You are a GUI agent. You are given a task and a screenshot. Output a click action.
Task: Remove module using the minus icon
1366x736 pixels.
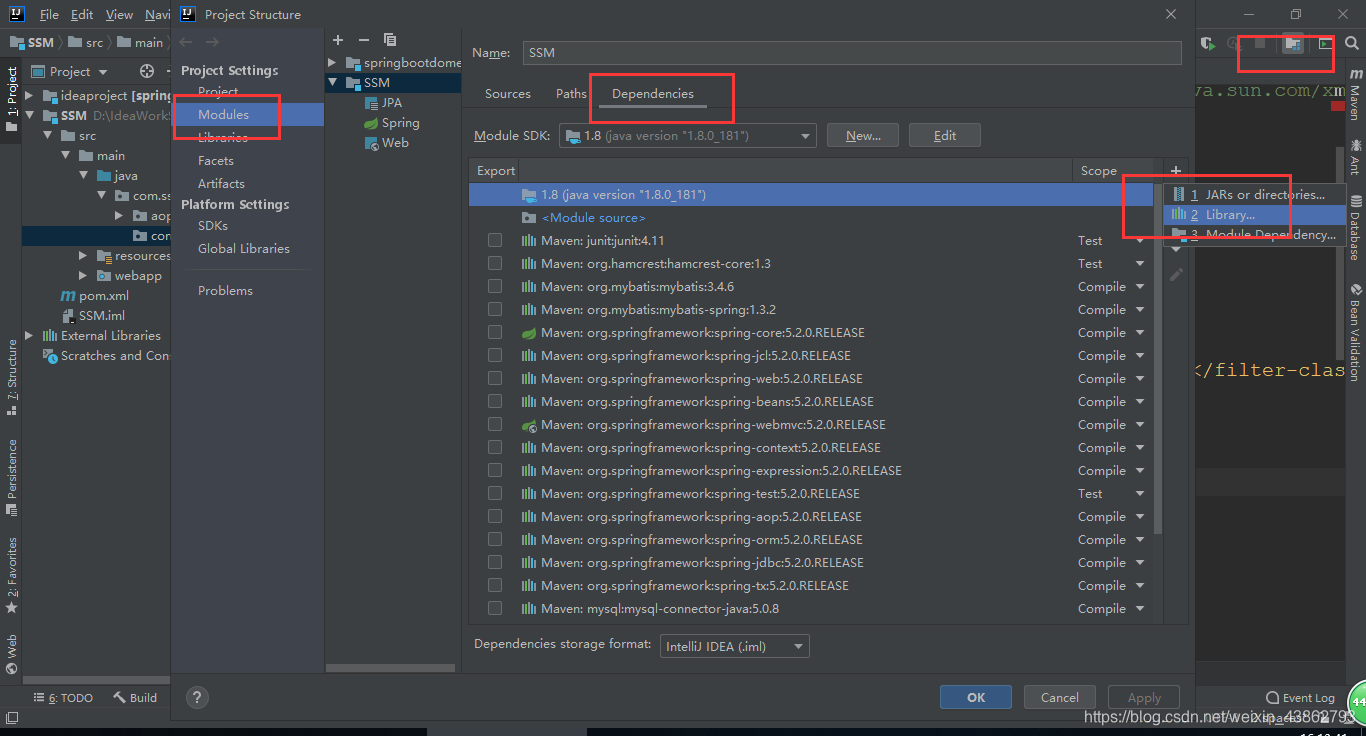[x=362, y=39]
